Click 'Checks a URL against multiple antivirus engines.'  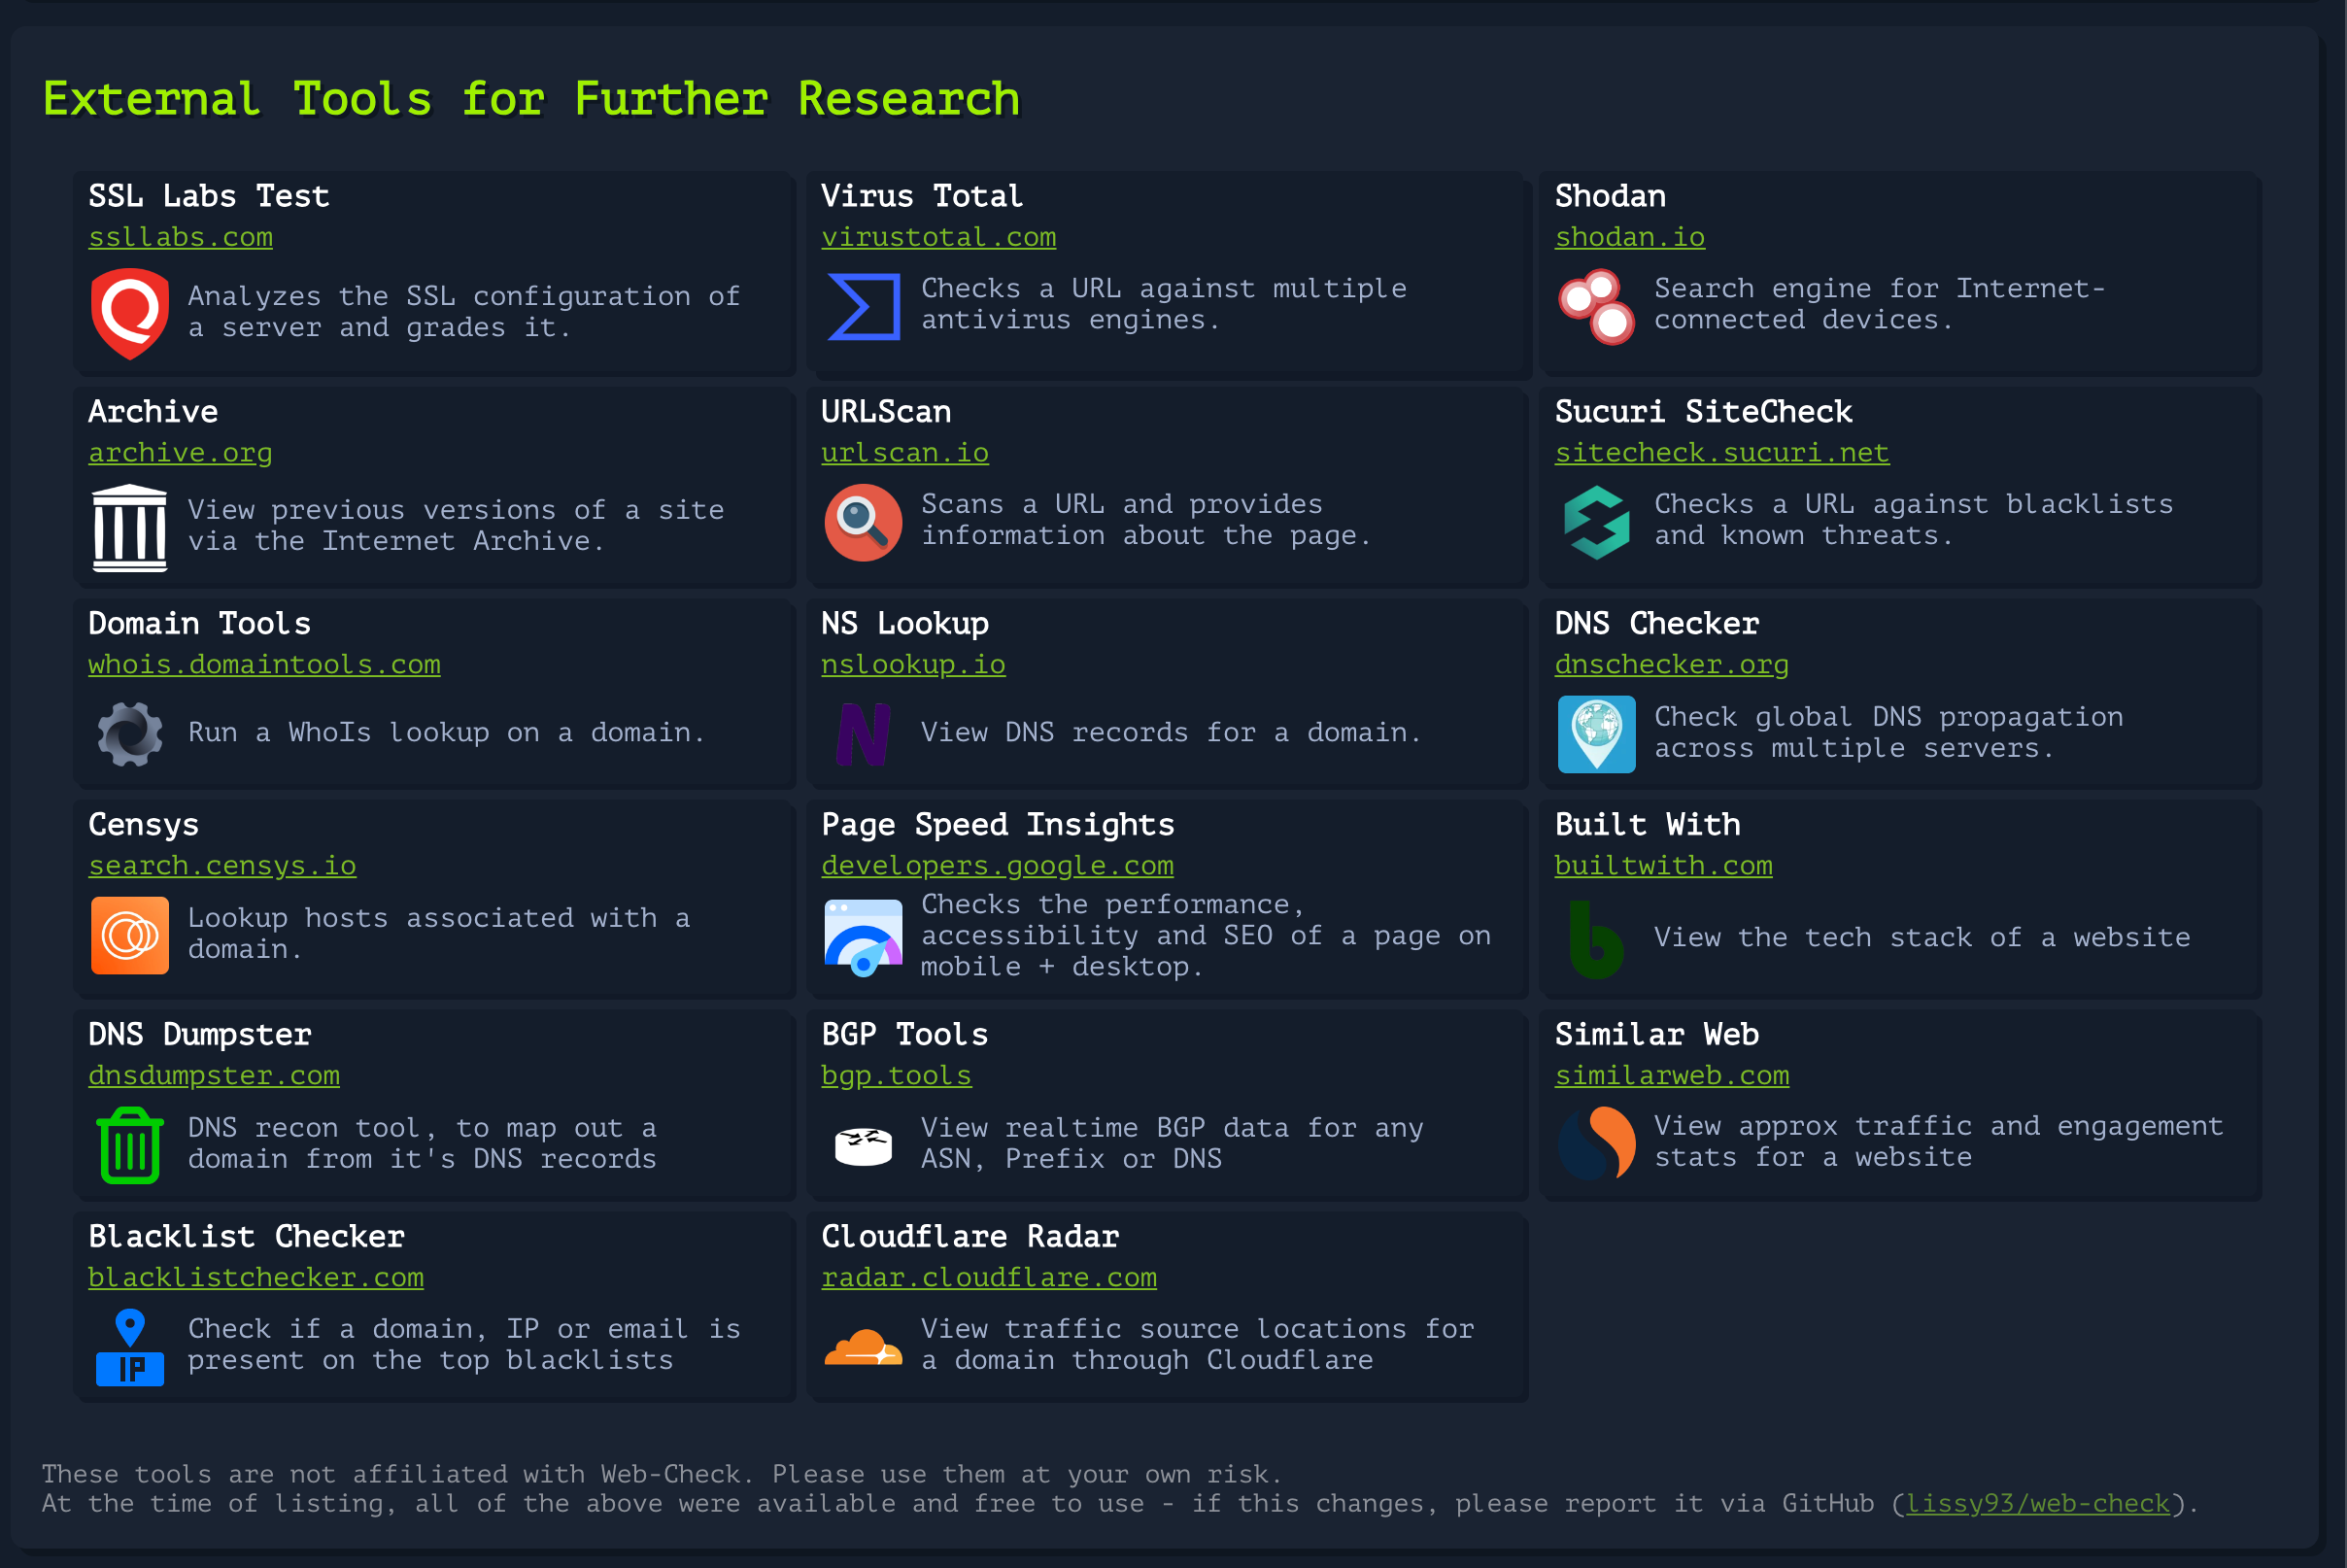[x=1164, y=304]
